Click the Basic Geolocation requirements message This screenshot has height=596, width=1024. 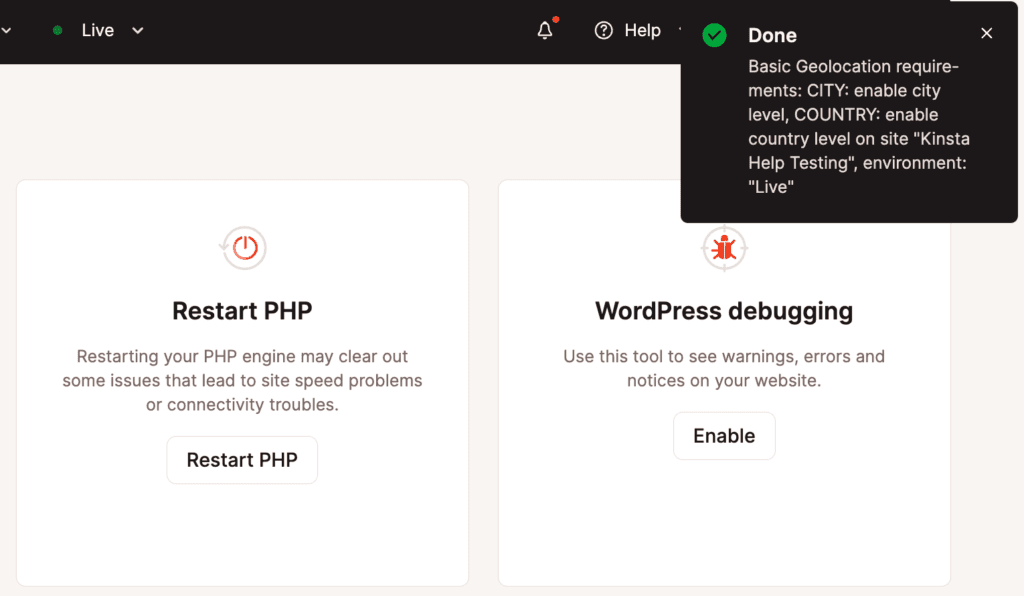[x=859, y=127]
